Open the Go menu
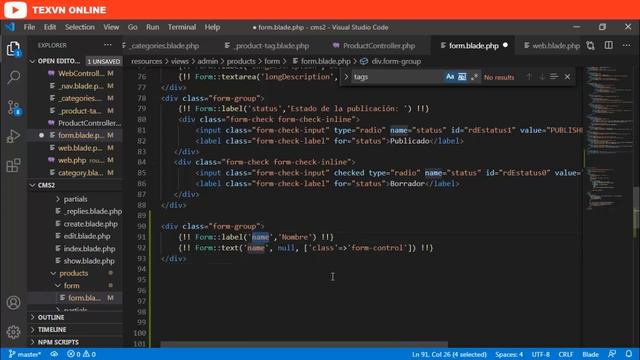The width and height of the screenshot is (640, 360). coord(132,27)
